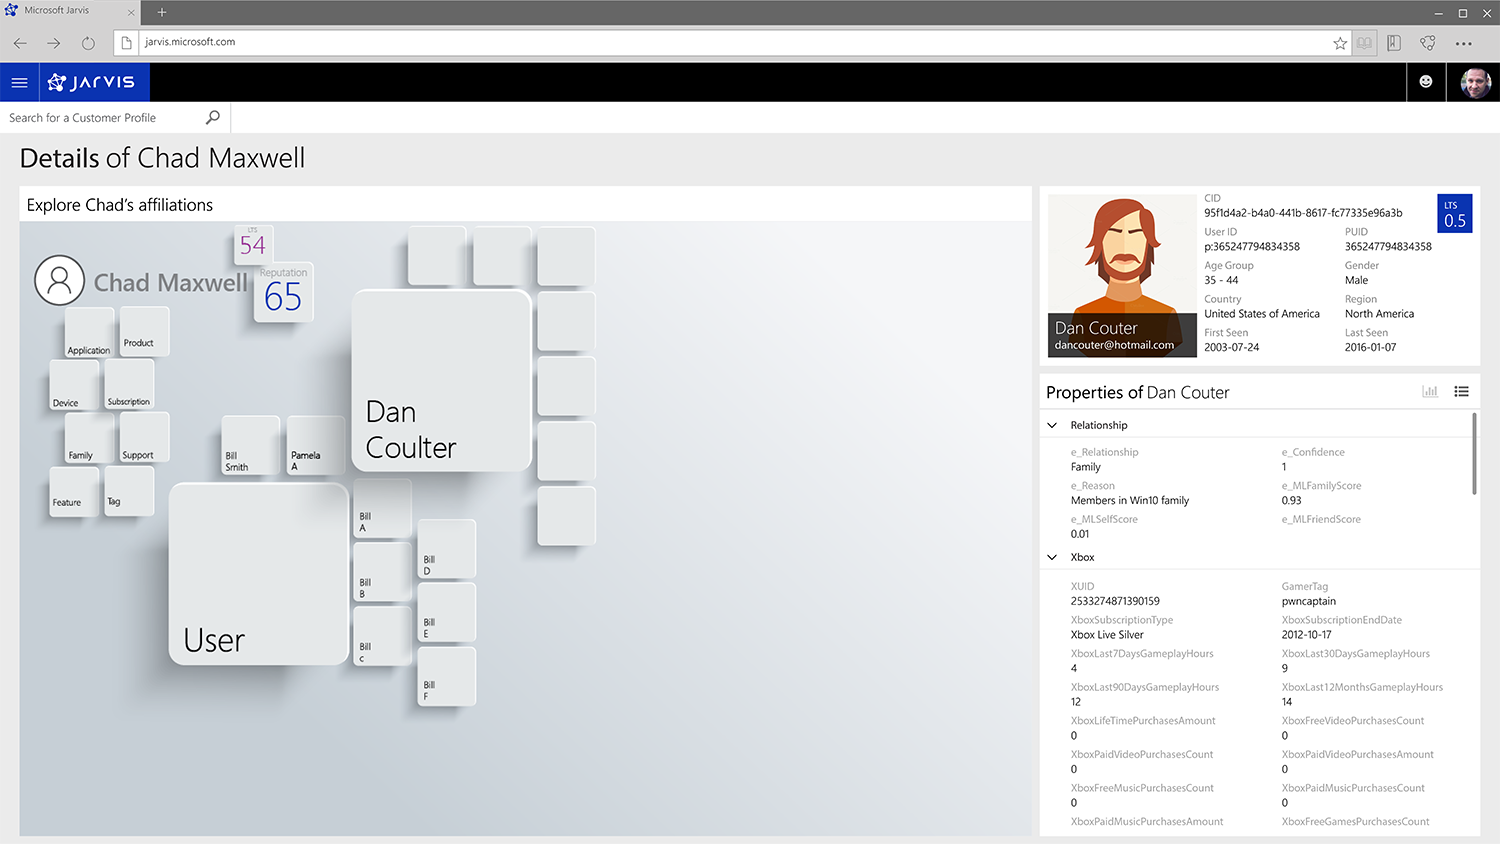Viewport: 1500px width, 844px height.
Task: Open the large Dan Coulter tile
Action: (441, 380)
